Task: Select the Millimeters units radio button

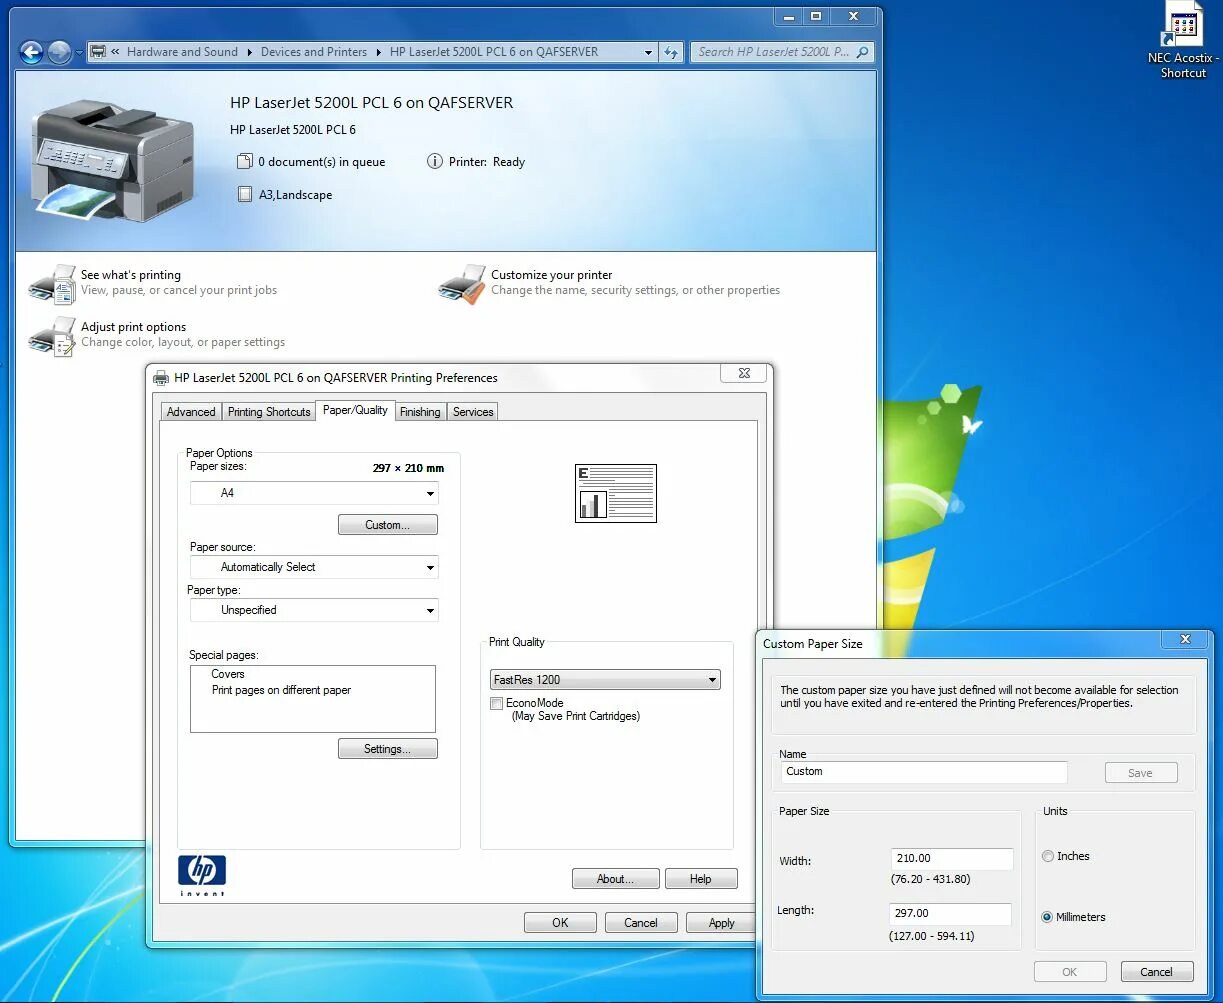Action: (1048, 917)
